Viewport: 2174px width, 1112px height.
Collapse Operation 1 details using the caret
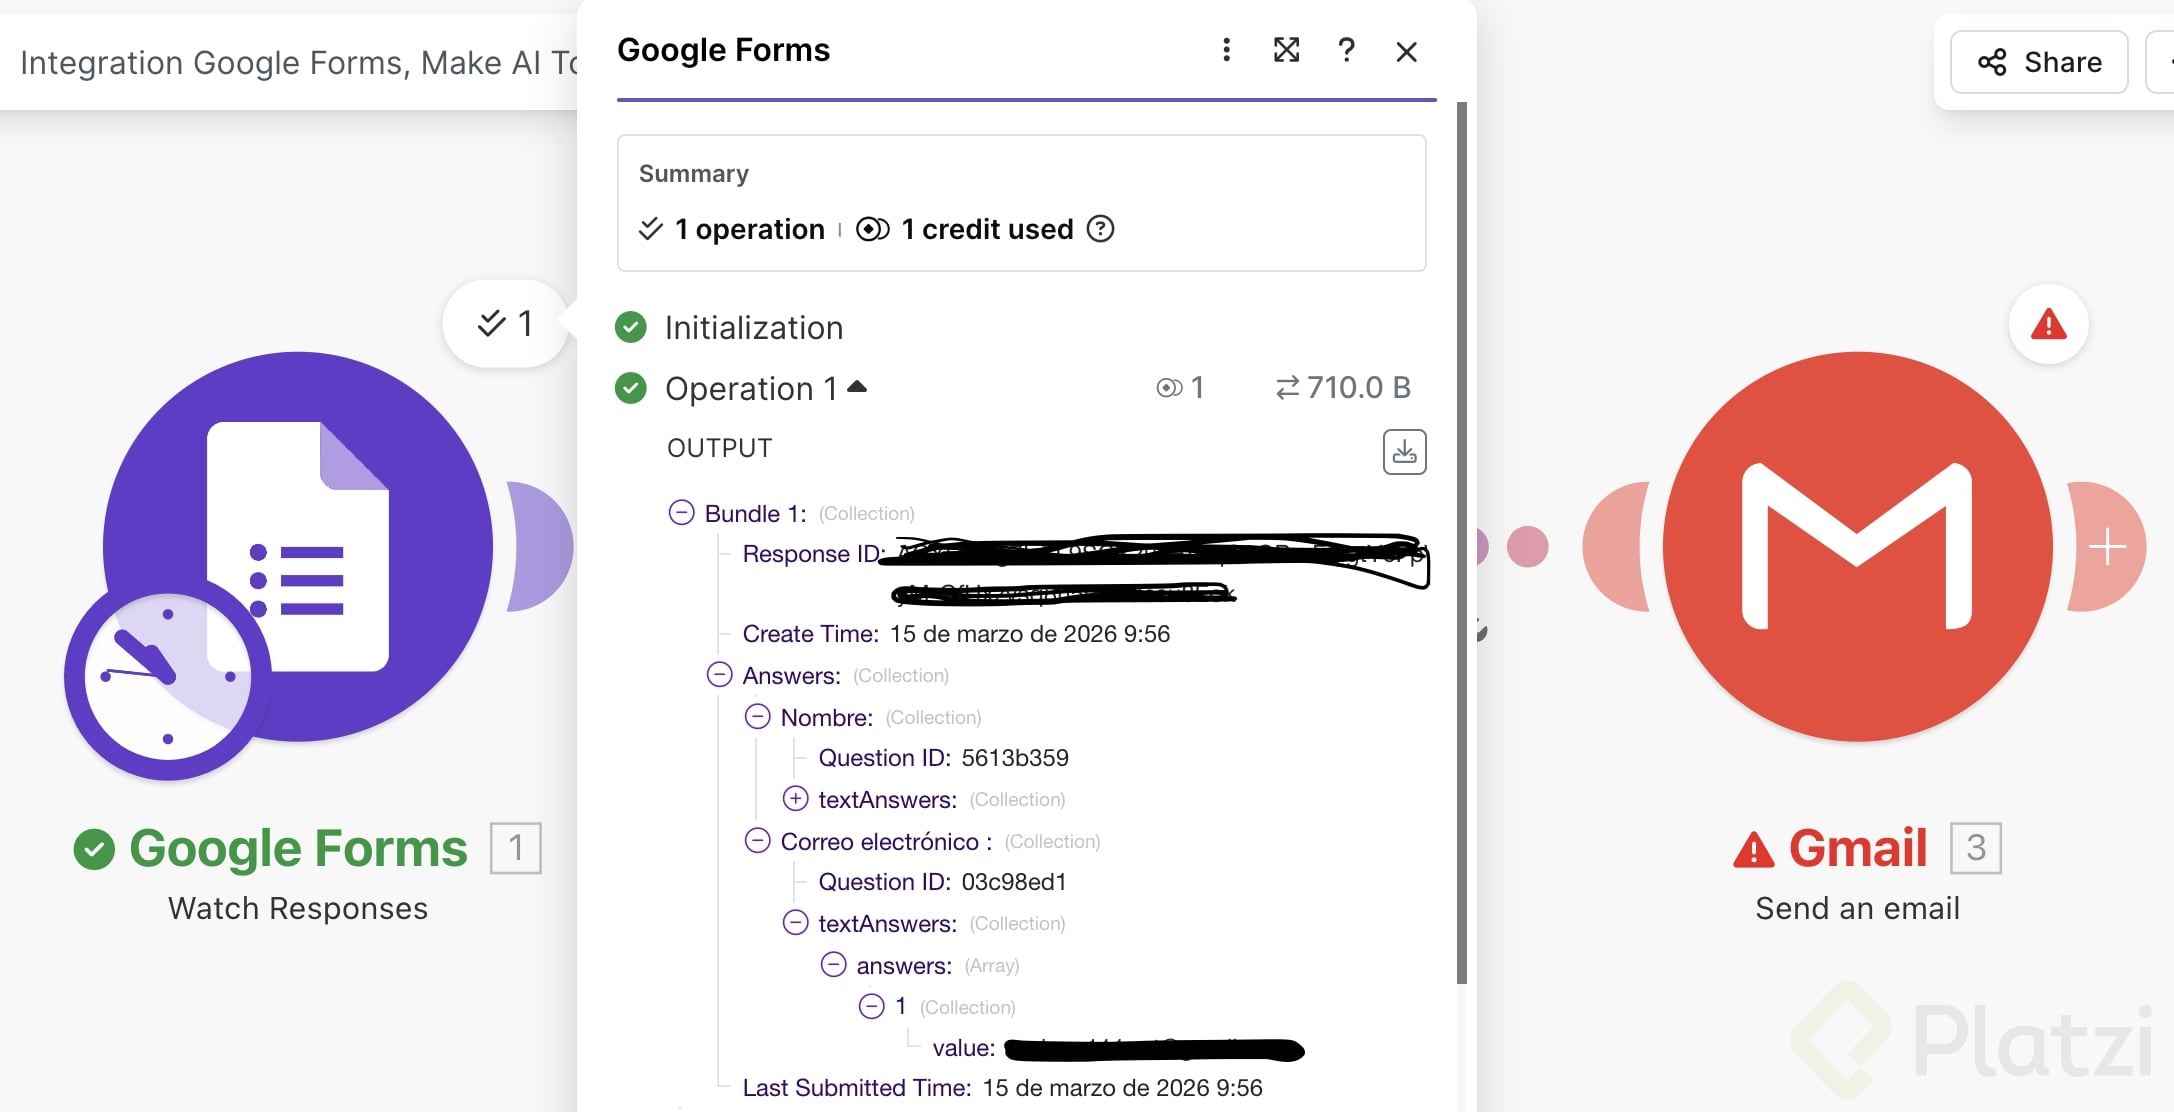click(x=857, y=387)
